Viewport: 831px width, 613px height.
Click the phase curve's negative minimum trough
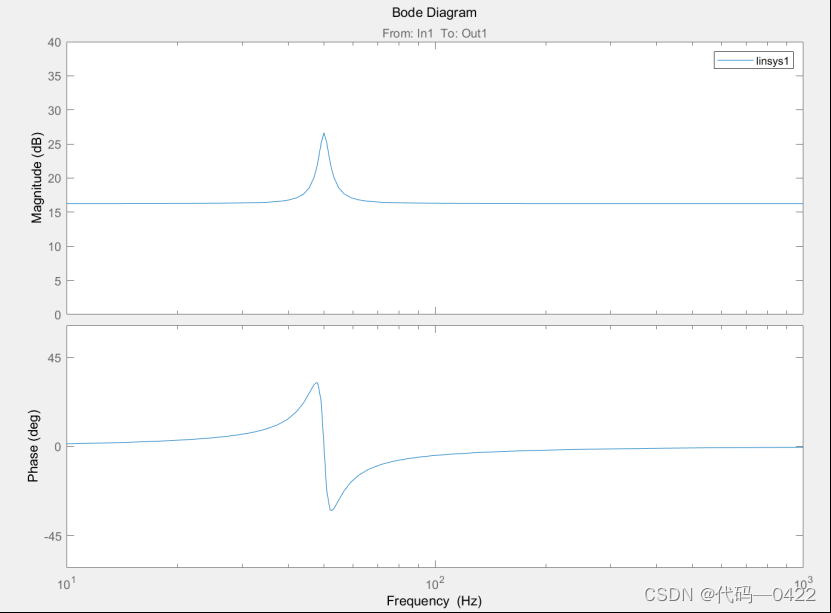[331, 510]
